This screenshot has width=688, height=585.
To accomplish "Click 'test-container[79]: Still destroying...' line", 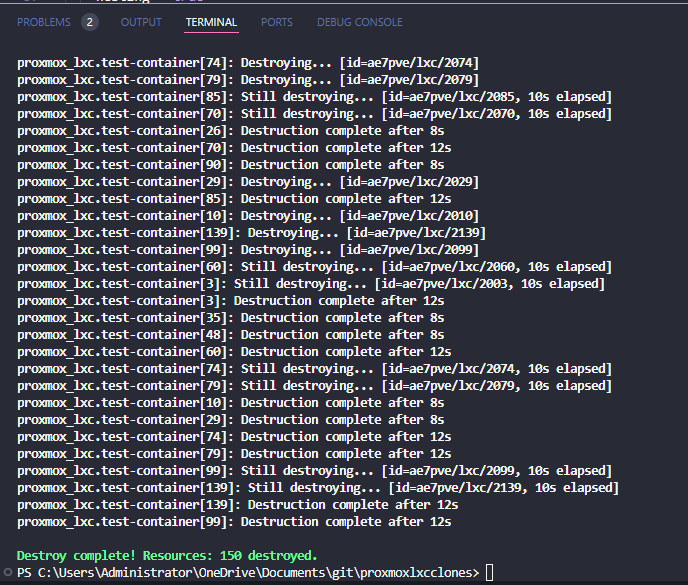I will click(x=314, y=386).
